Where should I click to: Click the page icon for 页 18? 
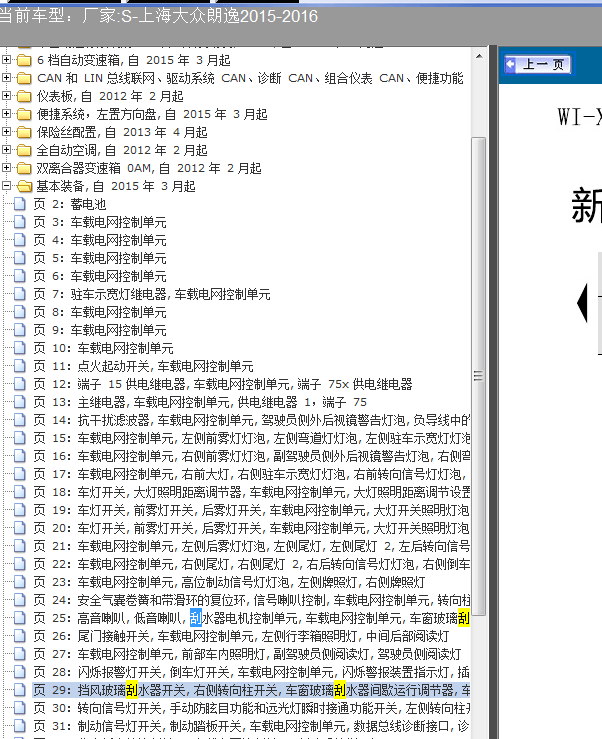(20, 492)
